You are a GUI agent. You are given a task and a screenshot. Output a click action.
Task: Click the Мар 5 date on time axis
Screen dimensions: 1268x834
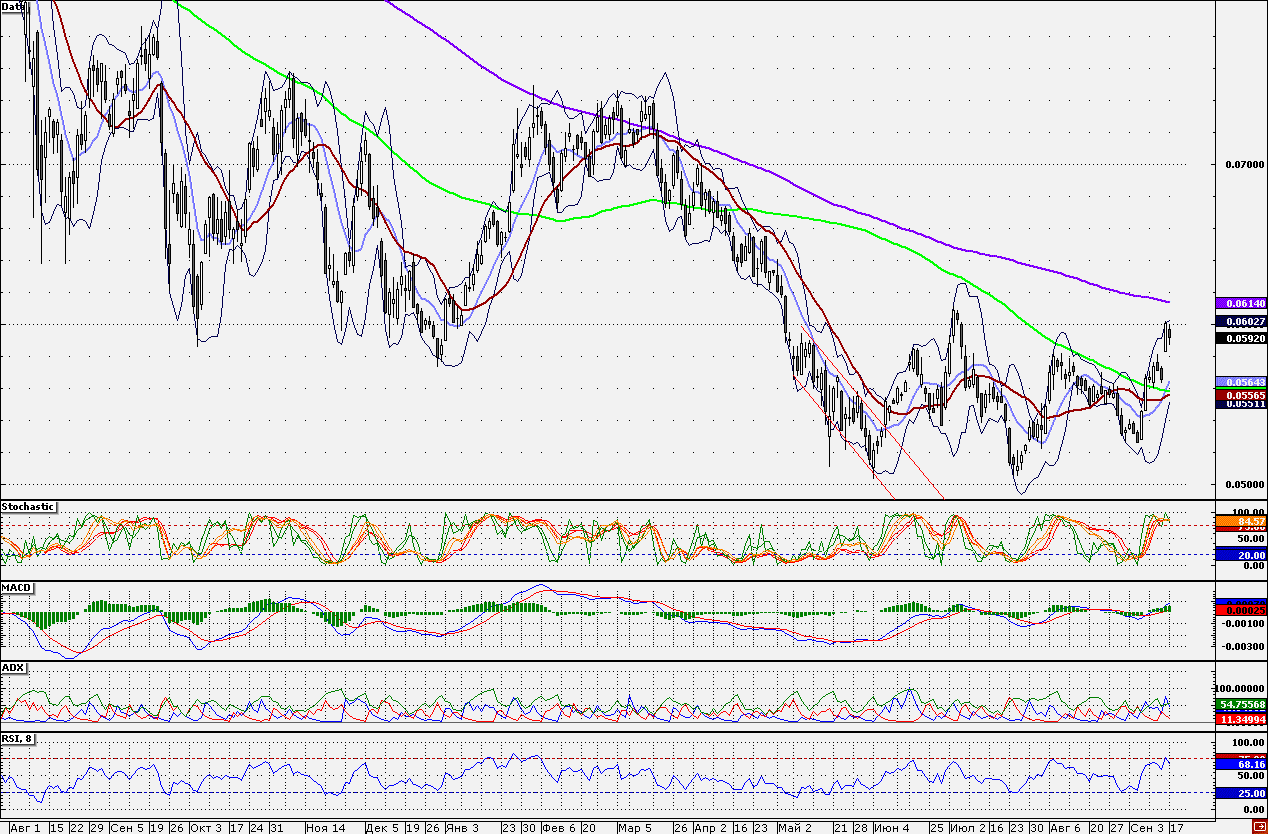tap(634, 828)
